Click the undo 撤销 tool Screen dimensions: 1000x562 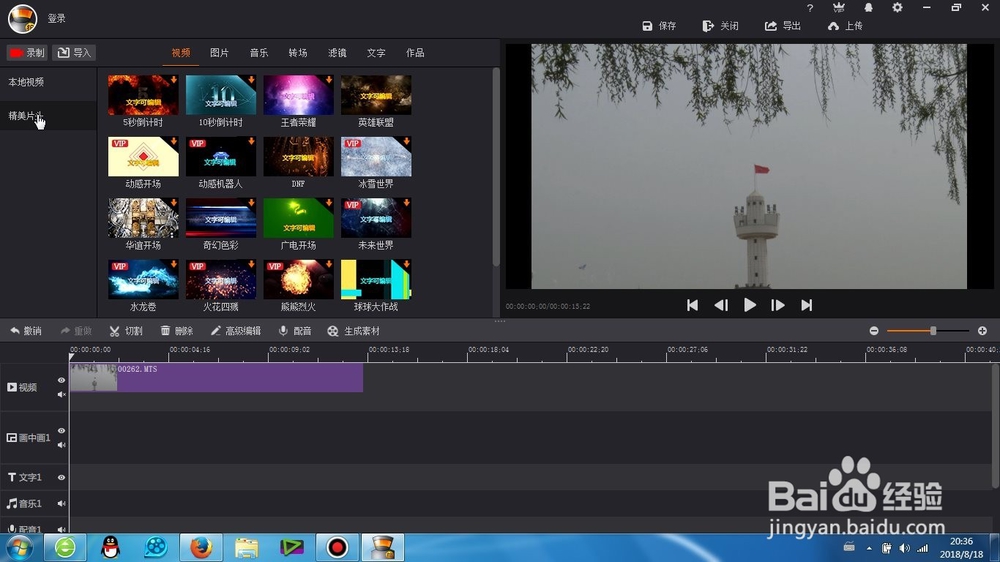point(26,331)
